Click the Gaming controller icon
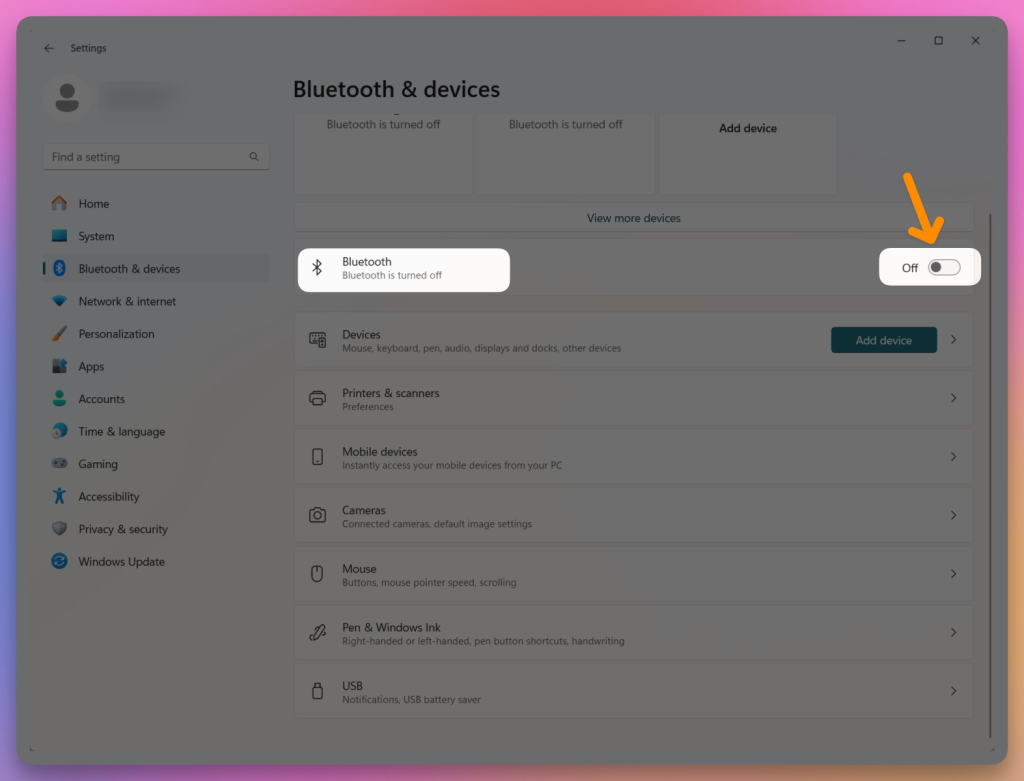The image size is (1024, 781). 59,464
